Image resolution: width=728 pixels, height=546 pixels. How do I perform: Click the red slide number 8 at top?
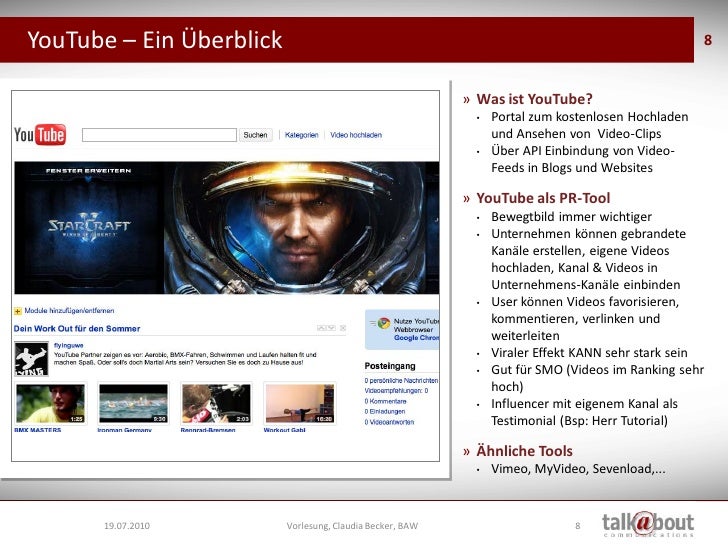(x=708, y=40)
